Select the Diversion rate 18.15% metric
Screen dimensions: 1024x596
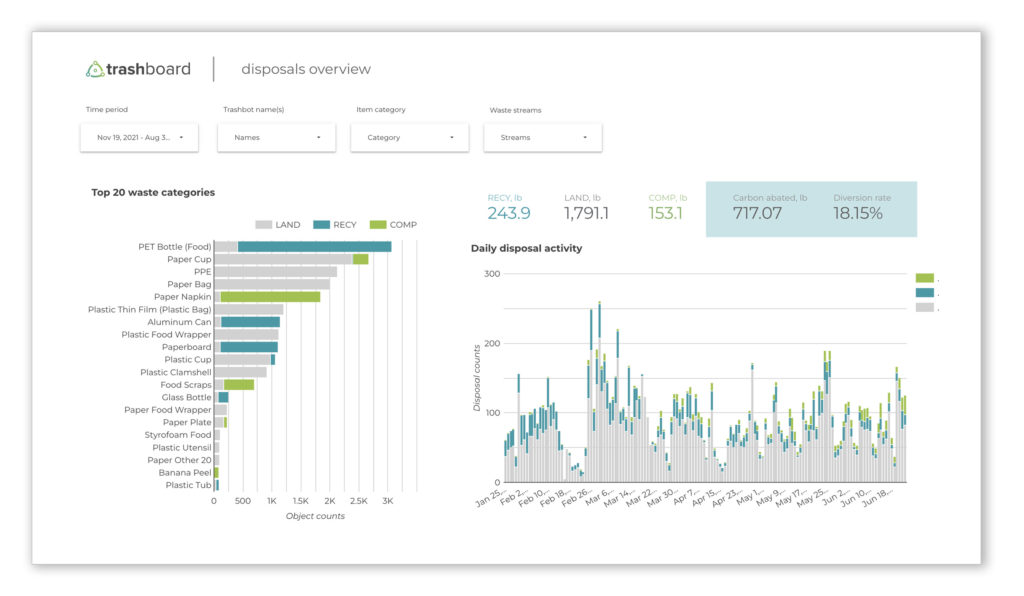tap(858, 208)
